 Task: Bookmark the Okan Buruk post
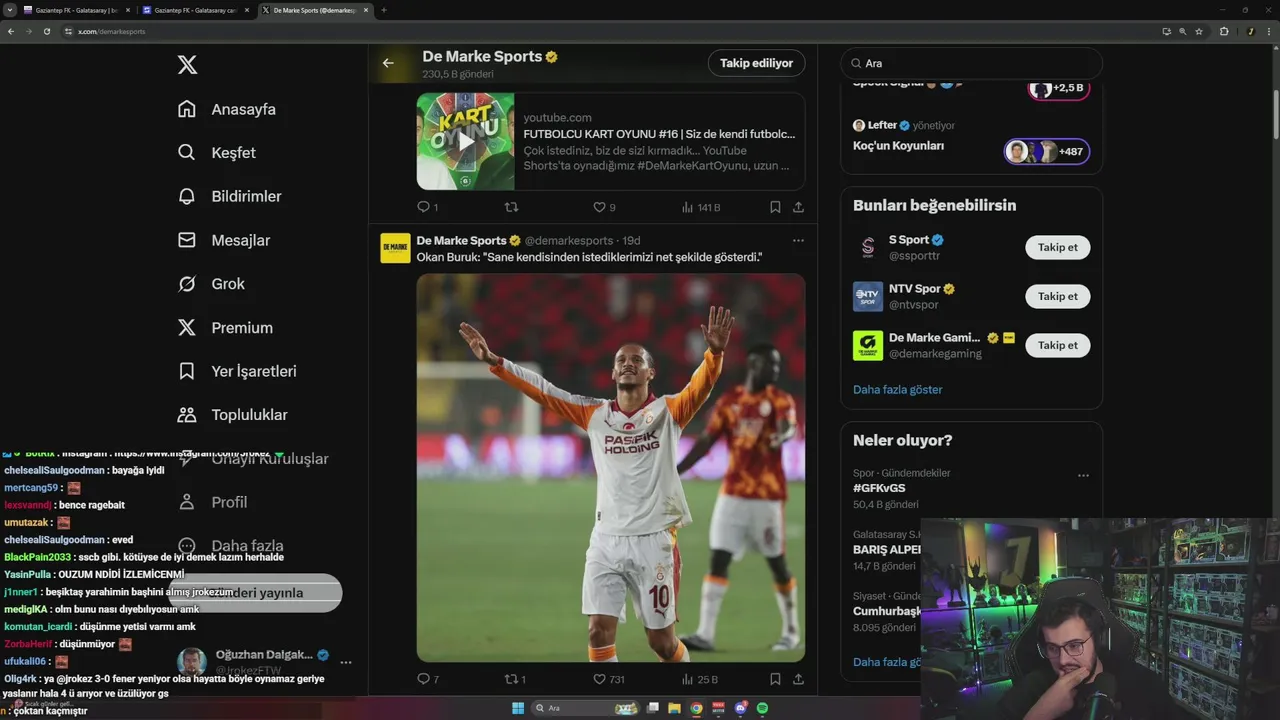point(775,679)
